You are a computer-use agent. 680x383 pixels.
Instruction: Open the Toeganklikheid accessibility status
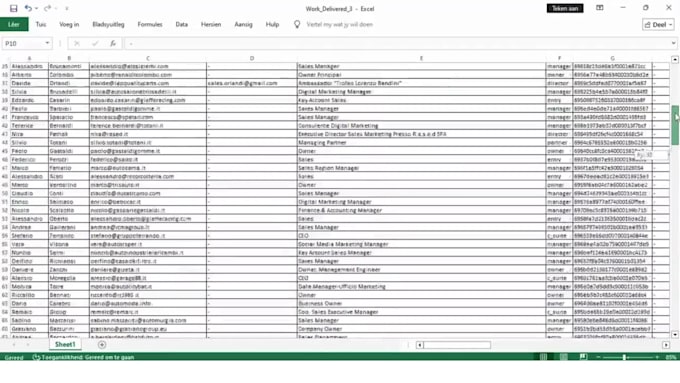coord(83,357)
